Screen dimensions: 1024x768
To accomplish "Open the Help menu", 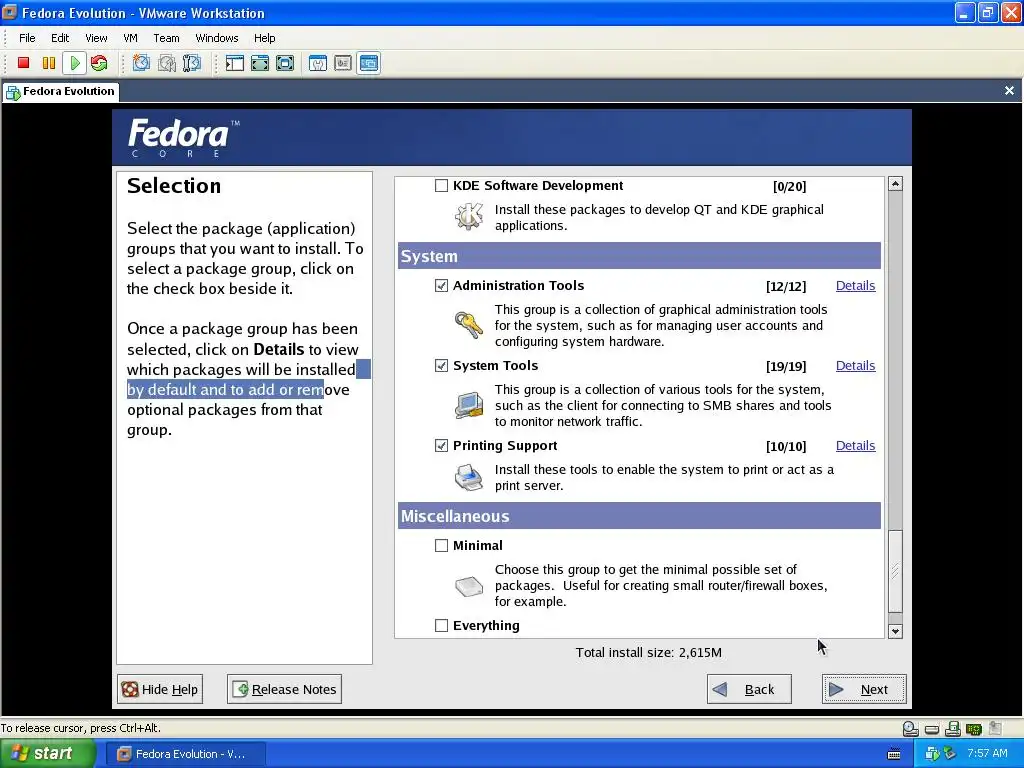I will [264, 38].
